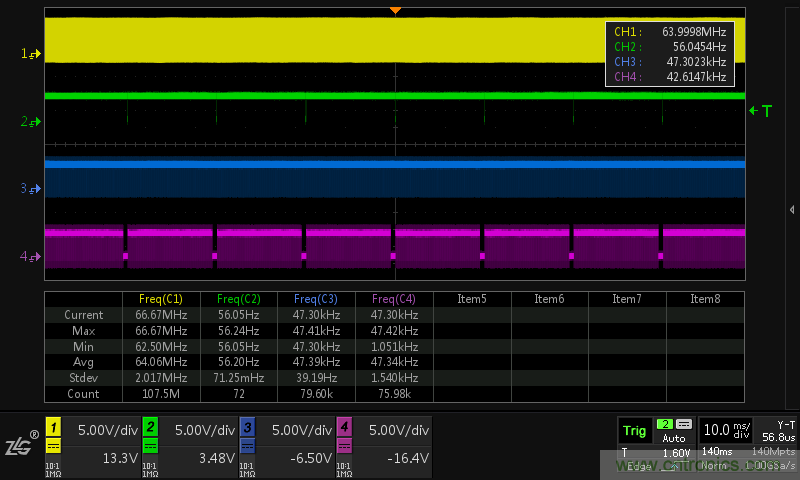Click the empty Item5 measurement slot
Image resolution: width=800 pixels, height=480 pixels.
coord(471,299)
